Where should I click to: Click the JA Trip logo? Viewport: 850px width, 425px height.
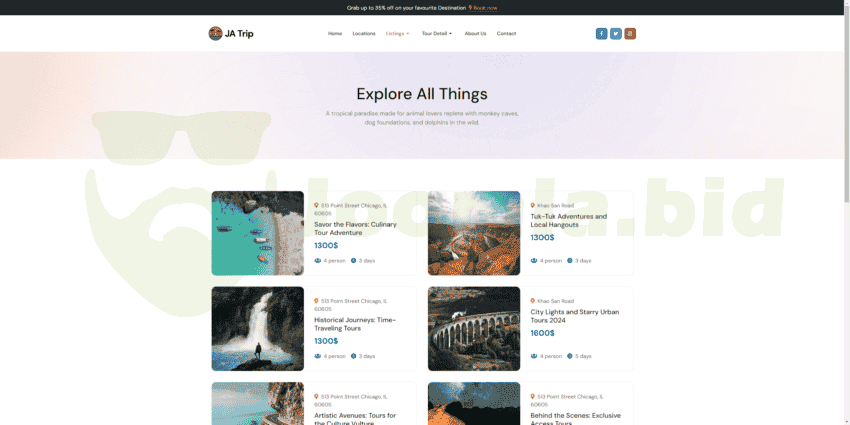231,34
